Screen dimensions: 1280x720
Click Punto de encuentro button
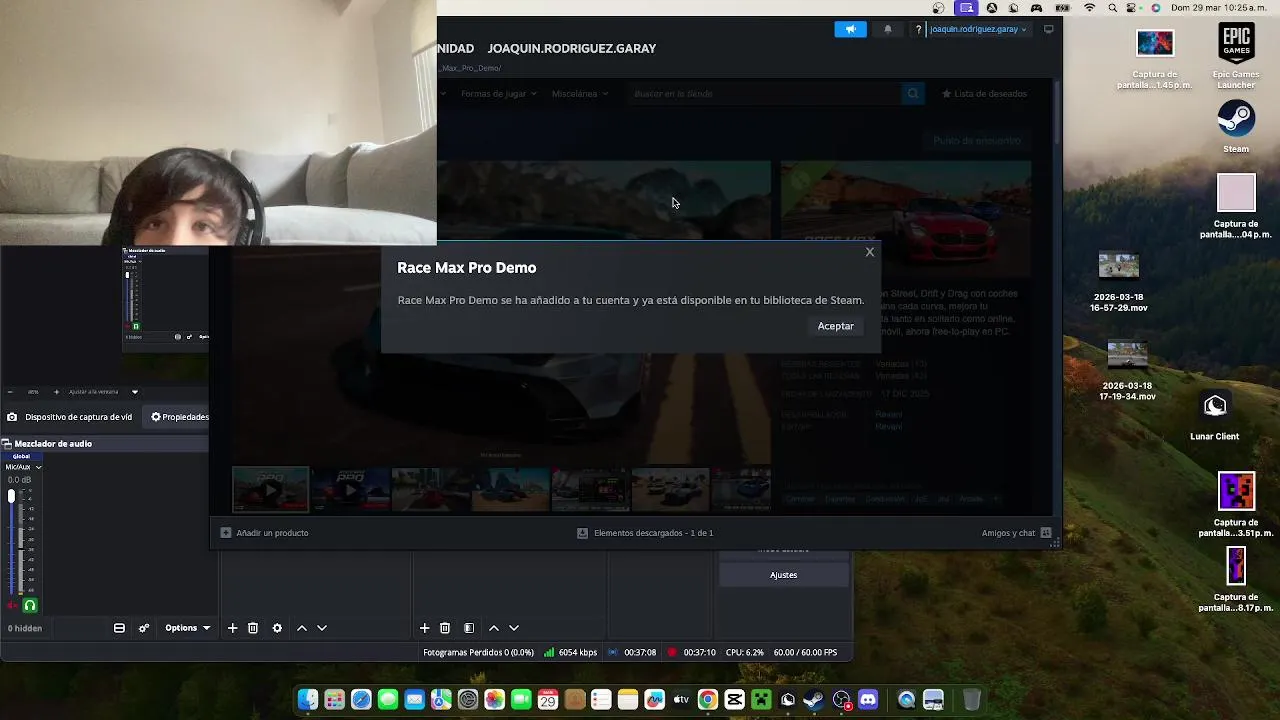click(977, 140)
